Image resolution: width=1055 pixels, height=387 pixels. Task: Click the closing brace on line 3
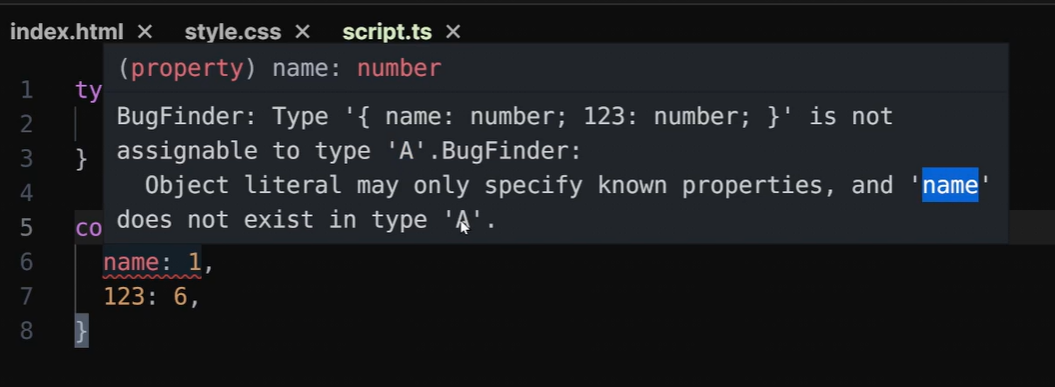coord(81,159)
